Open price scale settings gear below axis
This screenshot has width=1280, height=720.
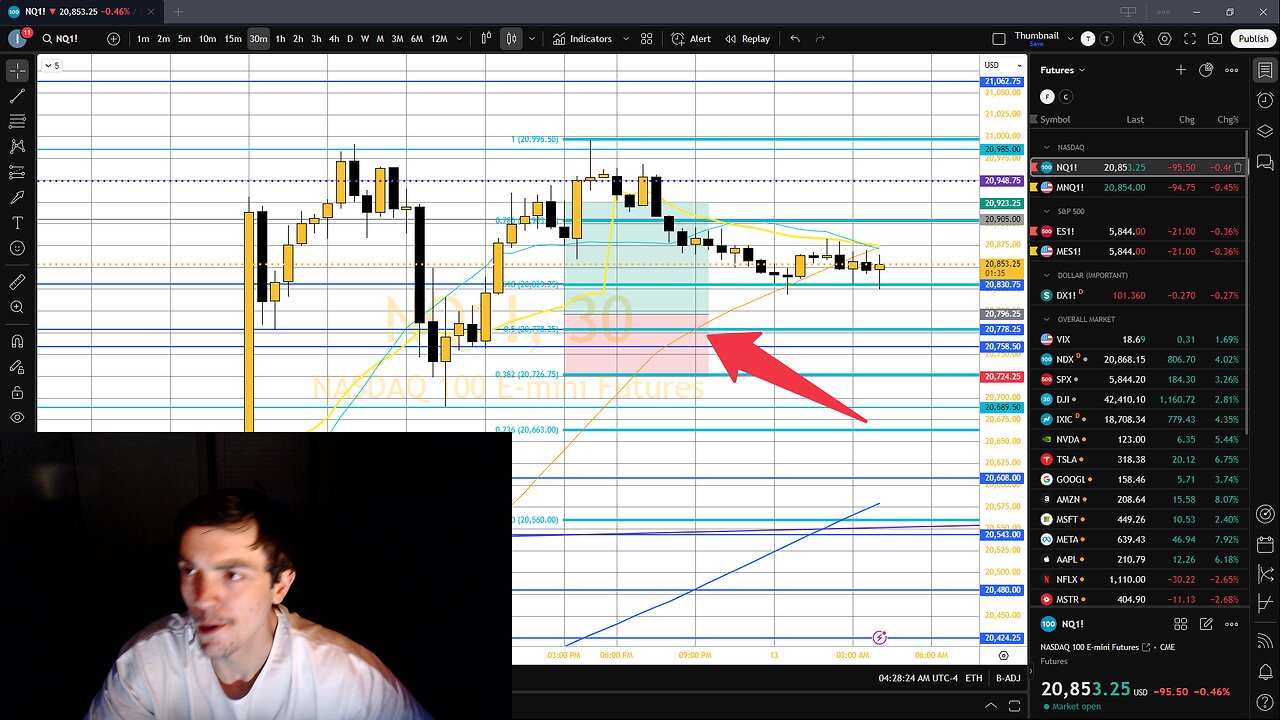(x=1003, y=655)
